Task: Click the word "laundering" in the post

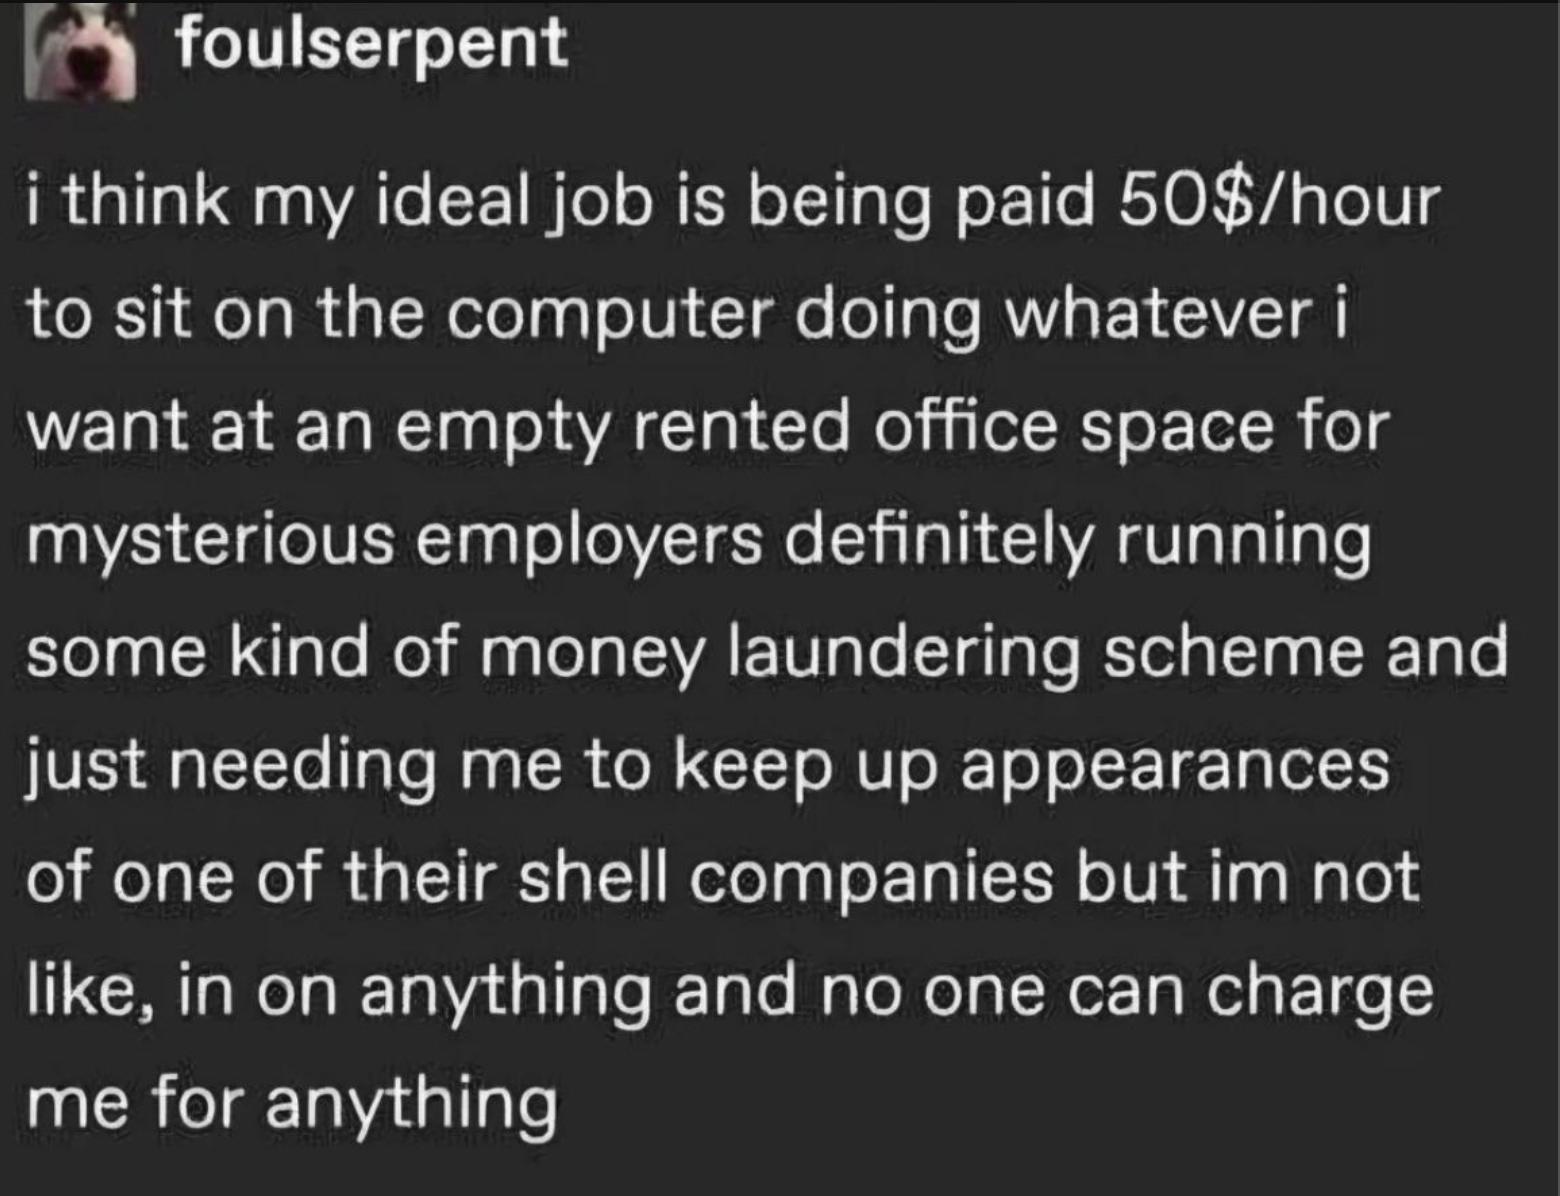Action: 907,653
